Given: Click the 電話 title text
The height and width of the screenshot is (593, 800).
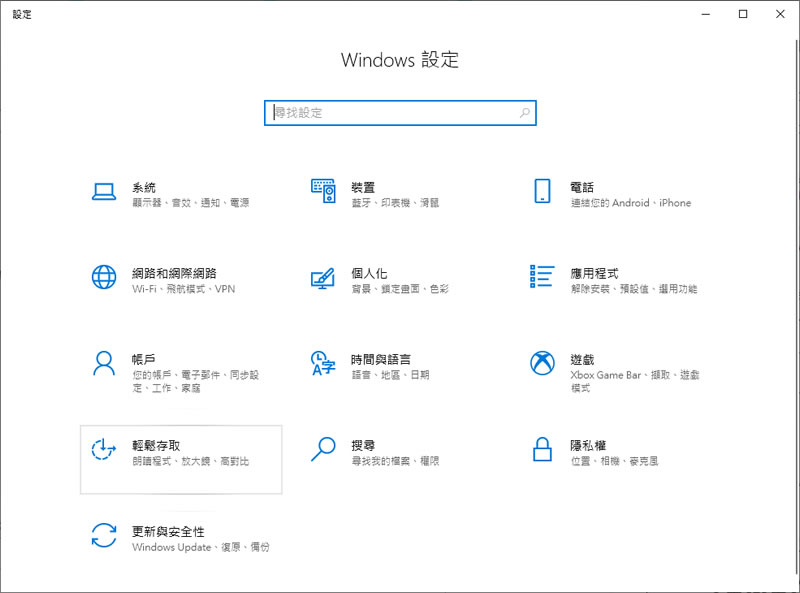Looking at the screenshot, I should pos(582,187).
